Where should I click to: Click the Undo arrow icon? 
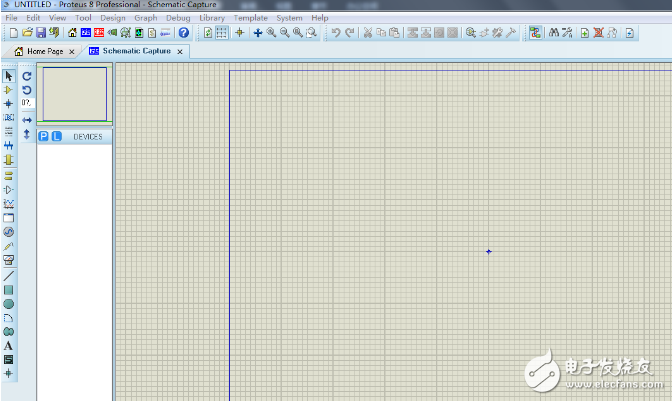point(336,33)
